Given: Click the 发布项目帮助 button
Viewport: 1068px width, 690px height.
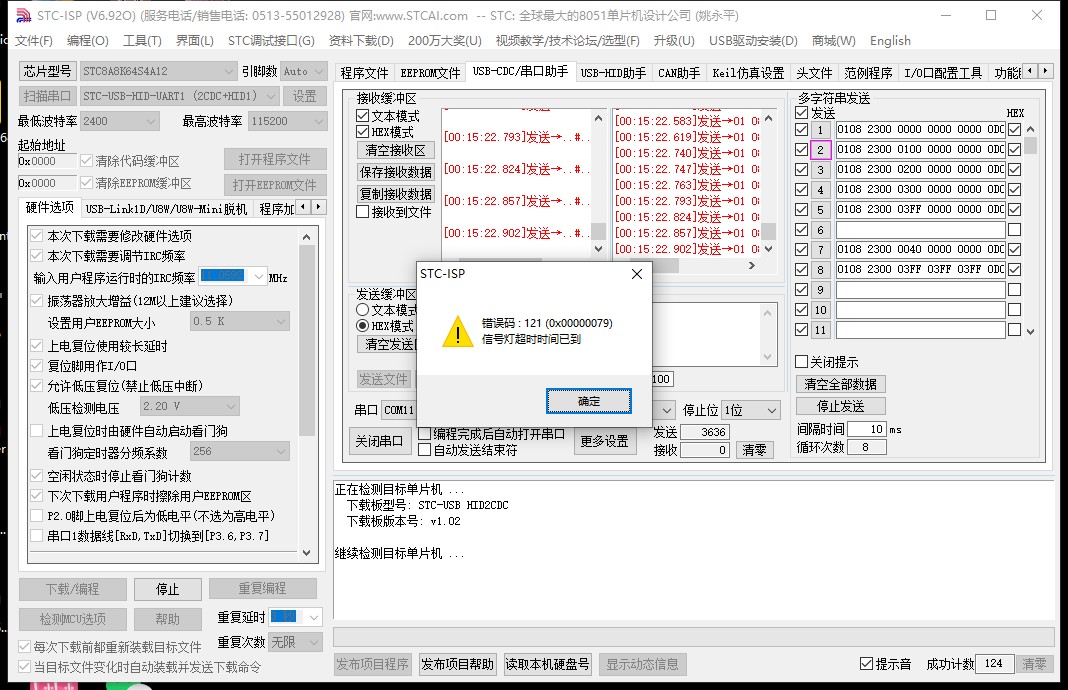Looking at the screenshot, I should click(457, 664).
